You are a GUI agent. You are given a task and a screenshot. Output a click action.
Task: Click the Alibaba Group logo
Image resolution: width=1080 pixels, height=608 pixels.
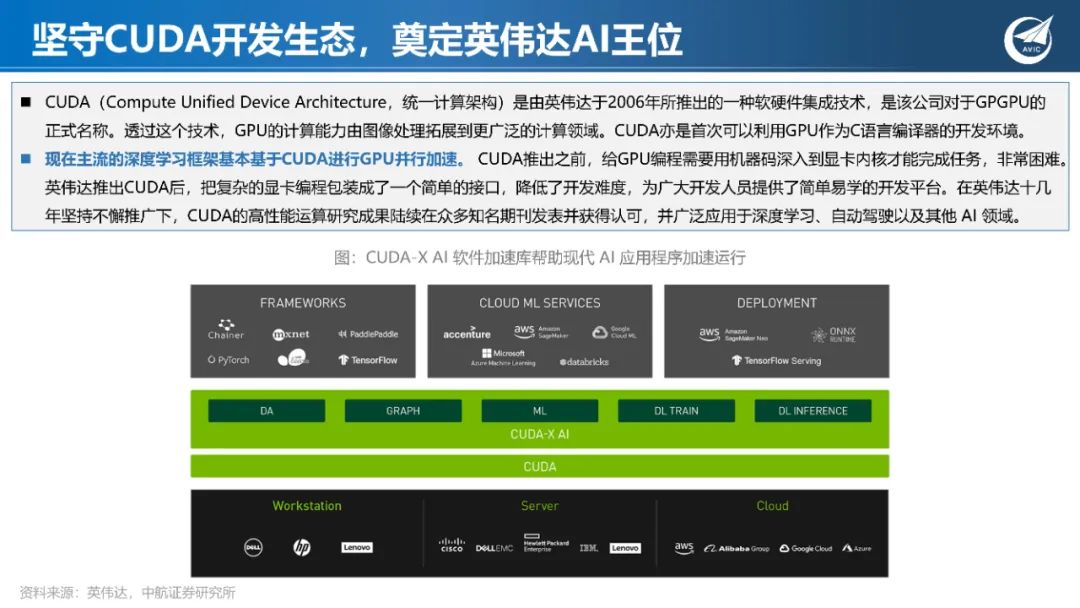tap(736, 549)
